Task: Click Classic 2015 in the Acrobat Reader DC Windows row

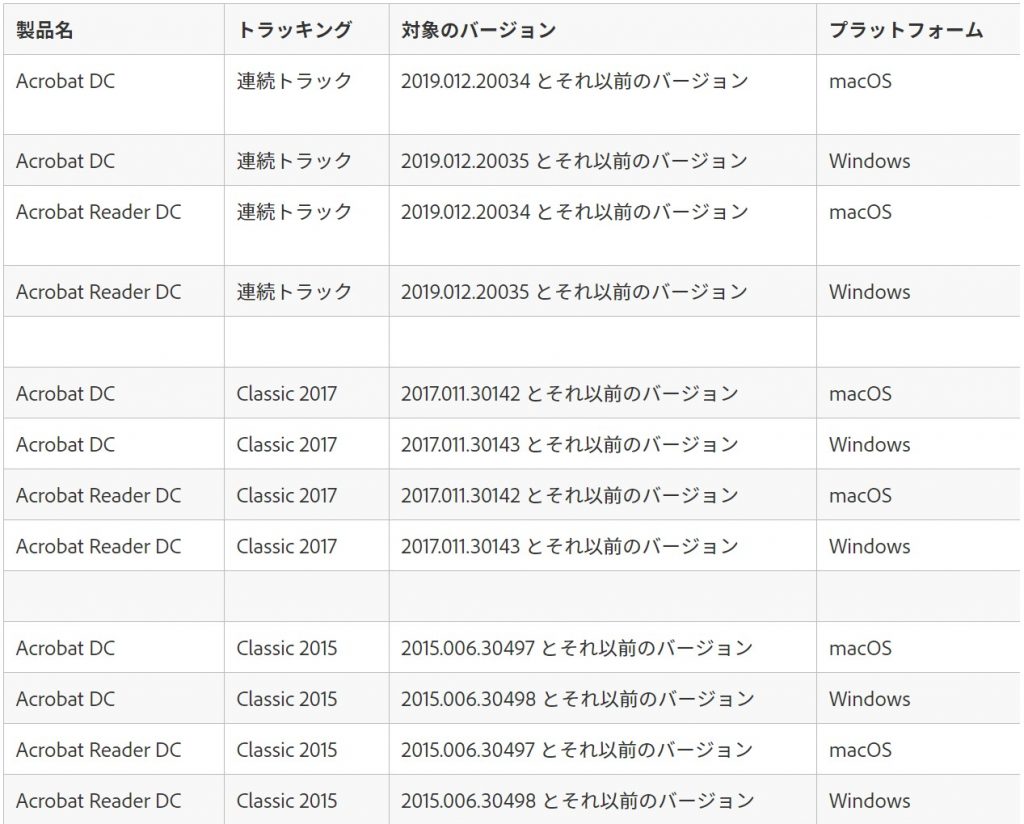Action: pos(287,800)
